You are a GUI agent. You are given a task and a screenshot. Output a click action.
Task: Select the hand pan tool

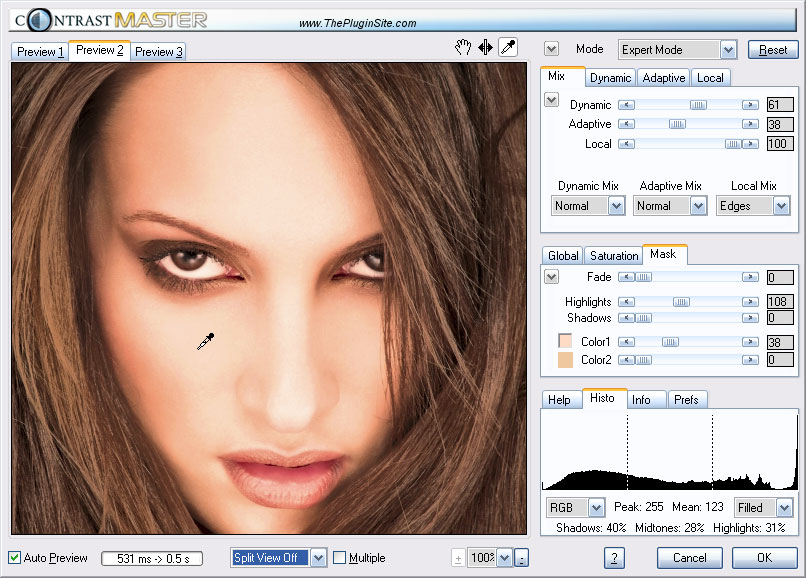coord(463,47)
